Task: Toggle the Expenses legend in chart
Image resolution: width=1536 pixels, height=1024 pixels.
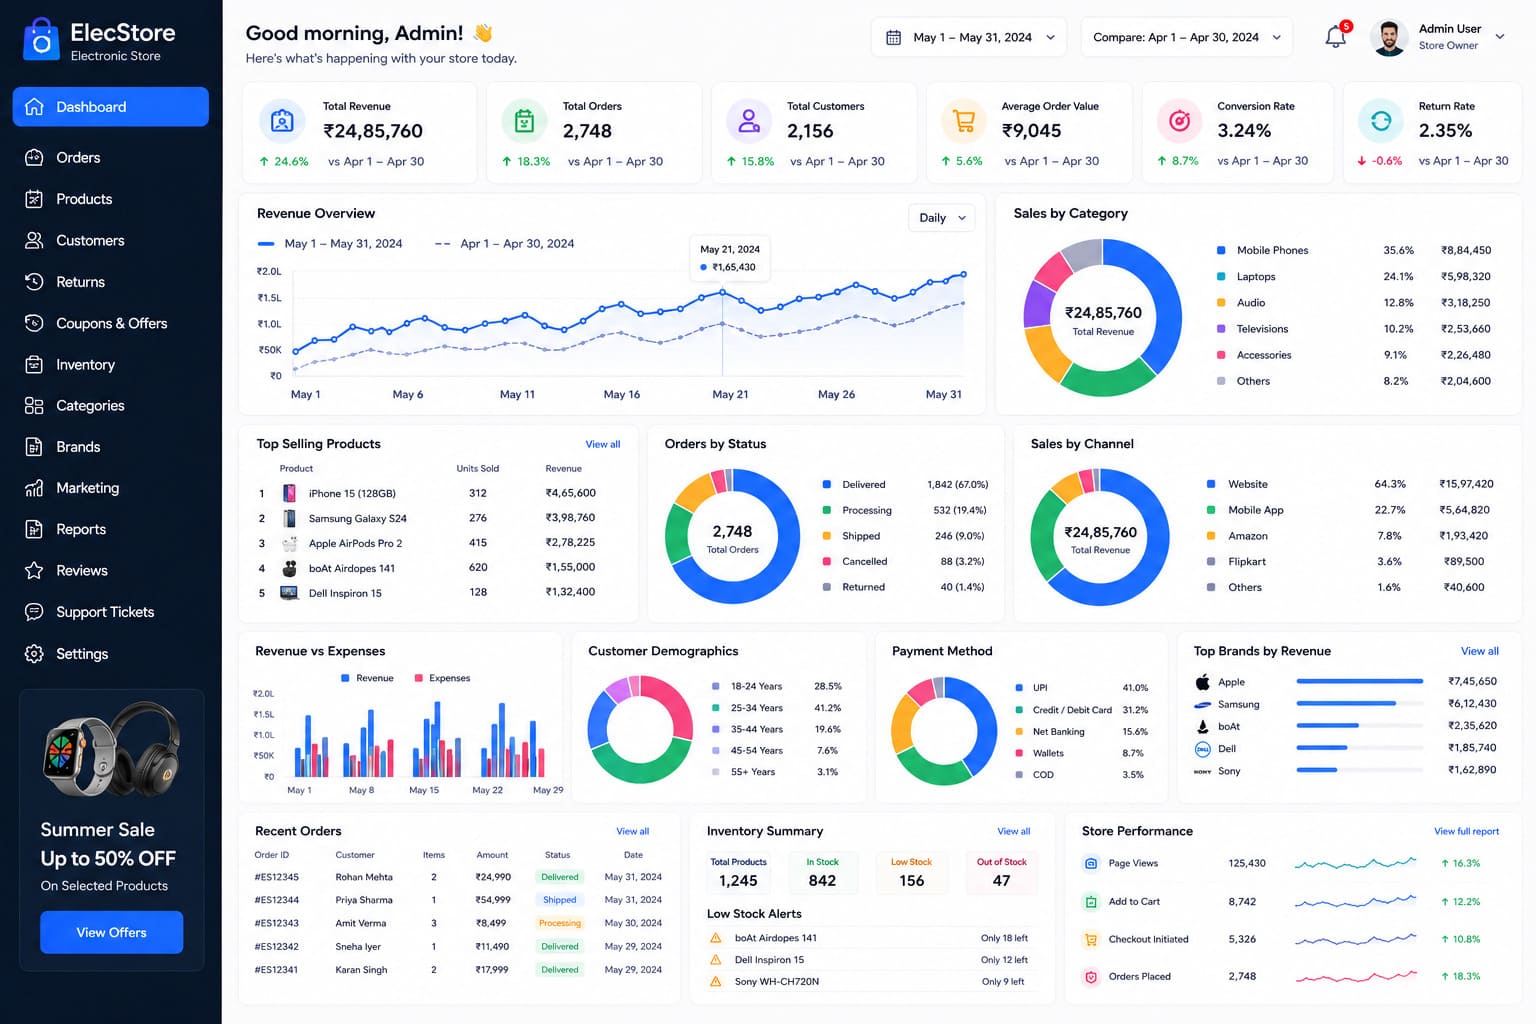Action: 442,678
